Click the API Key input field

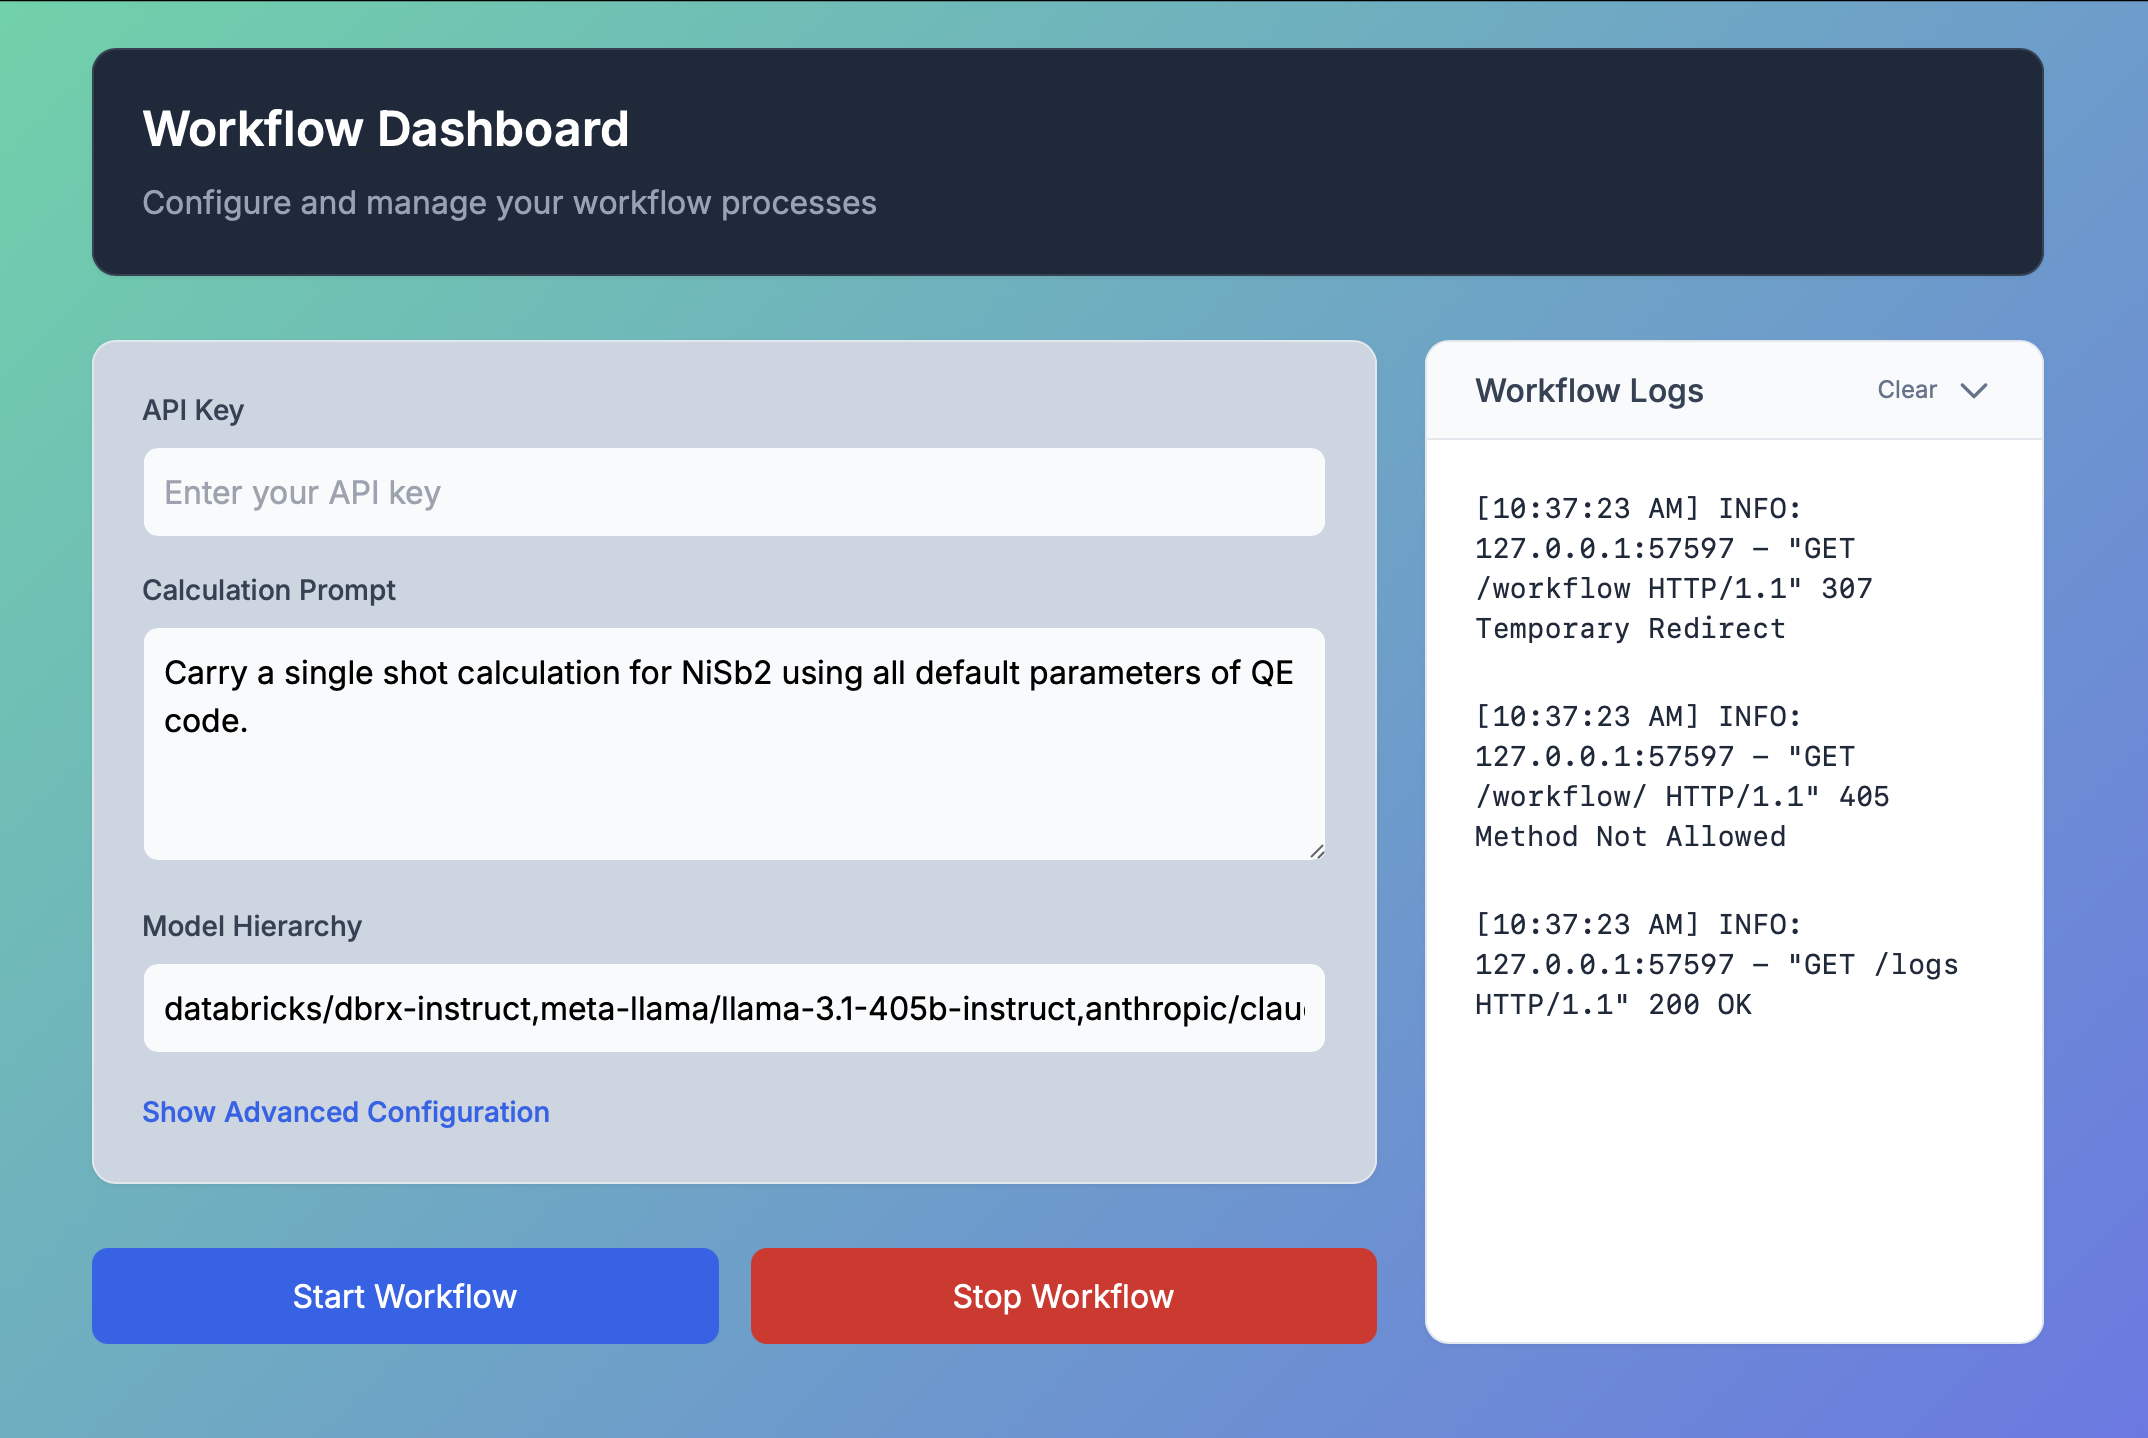pyautogui.click(x=734, y=492)
